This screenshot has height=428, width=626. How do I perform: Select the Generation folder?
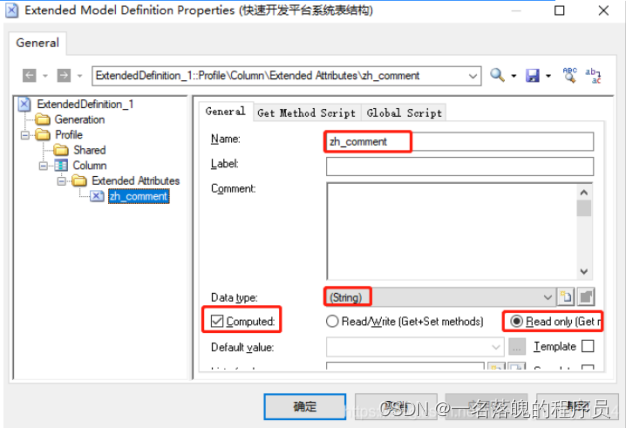coord(79,119)
